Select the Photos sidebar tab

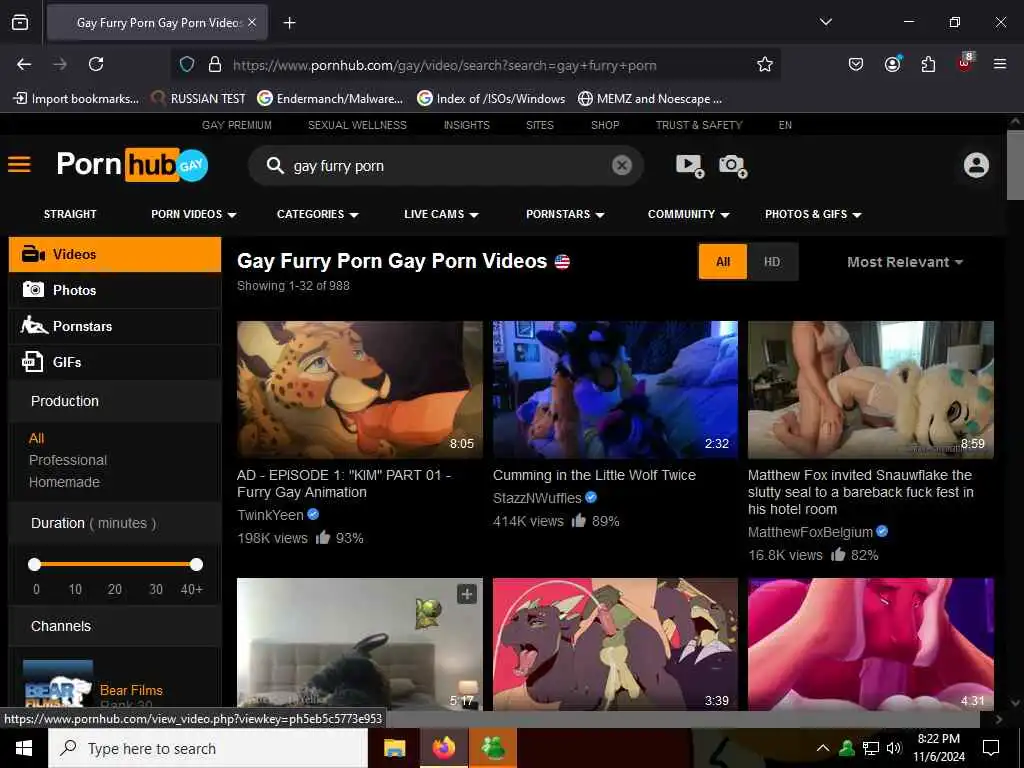[x=115, y=291]
